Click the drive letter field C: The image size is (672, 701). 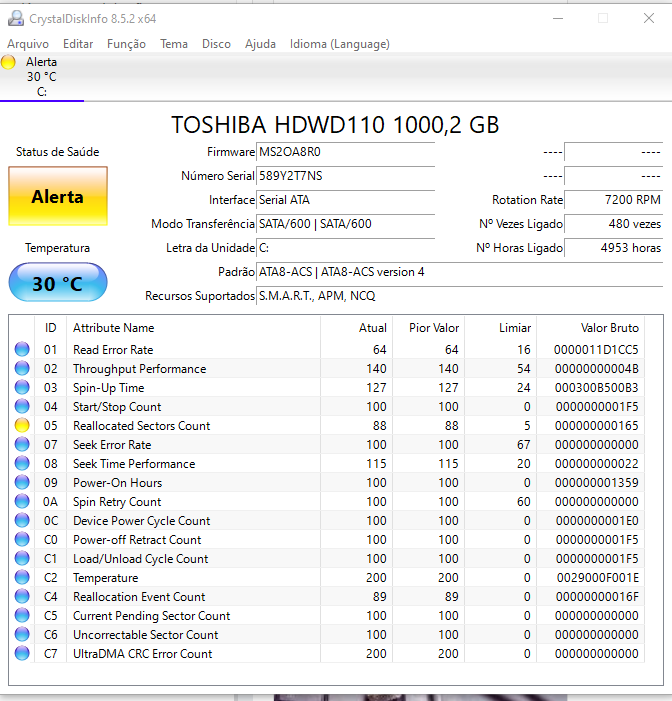(x=345, y=248)
